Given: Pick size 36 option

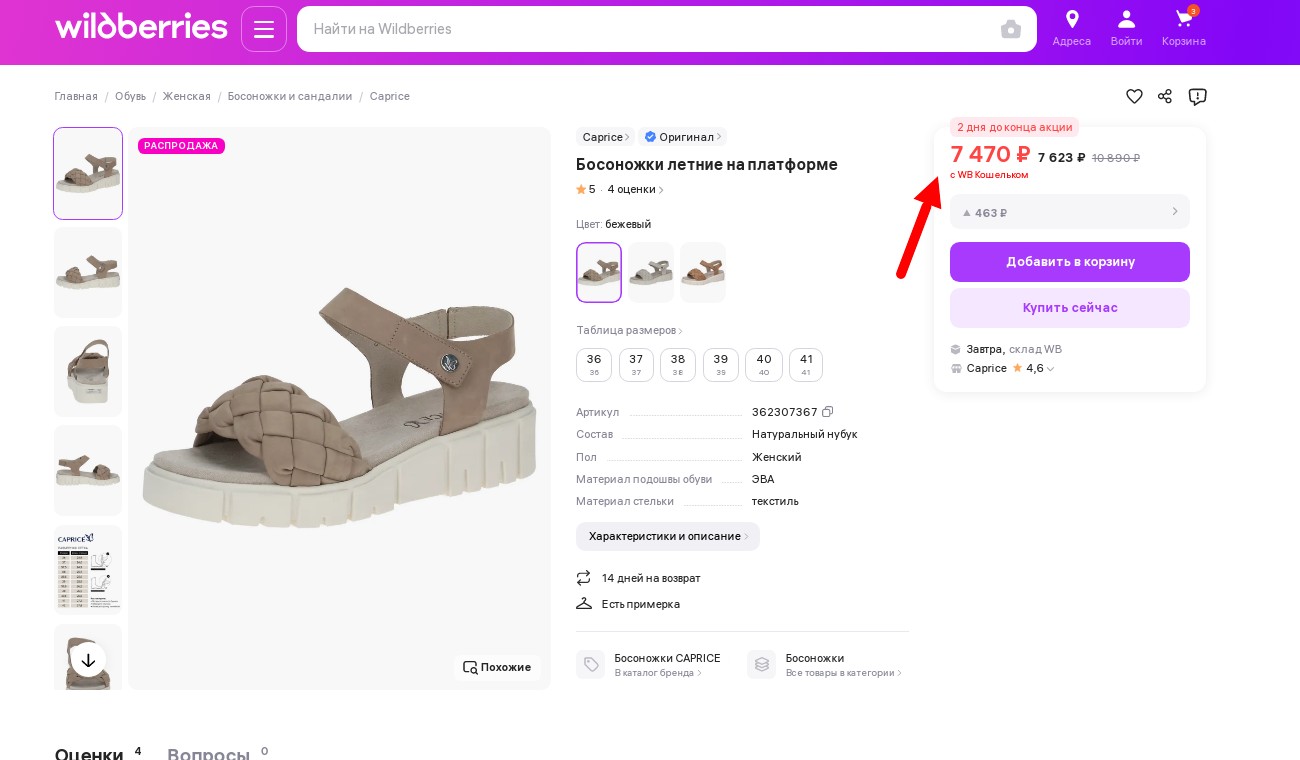Looking at the screenshot, I should [594, 365].
